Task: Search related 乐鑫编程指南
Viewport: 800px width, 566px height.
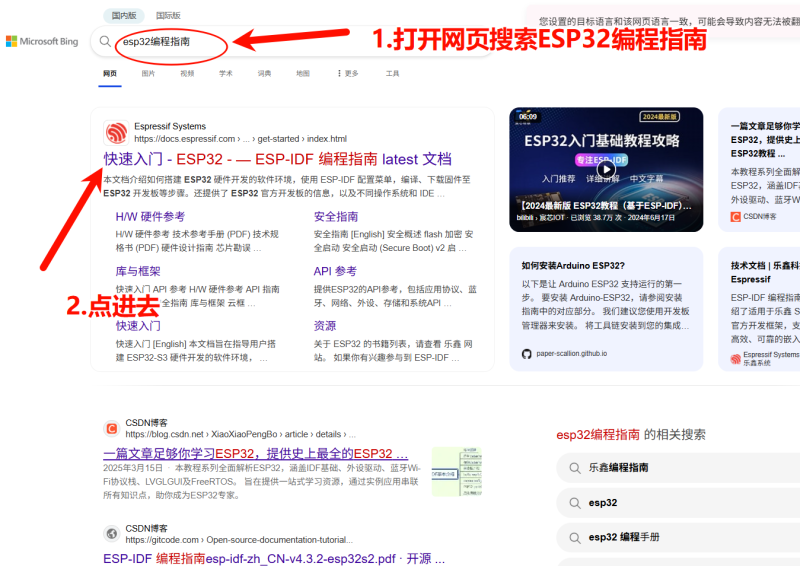Action: [678, 468]
